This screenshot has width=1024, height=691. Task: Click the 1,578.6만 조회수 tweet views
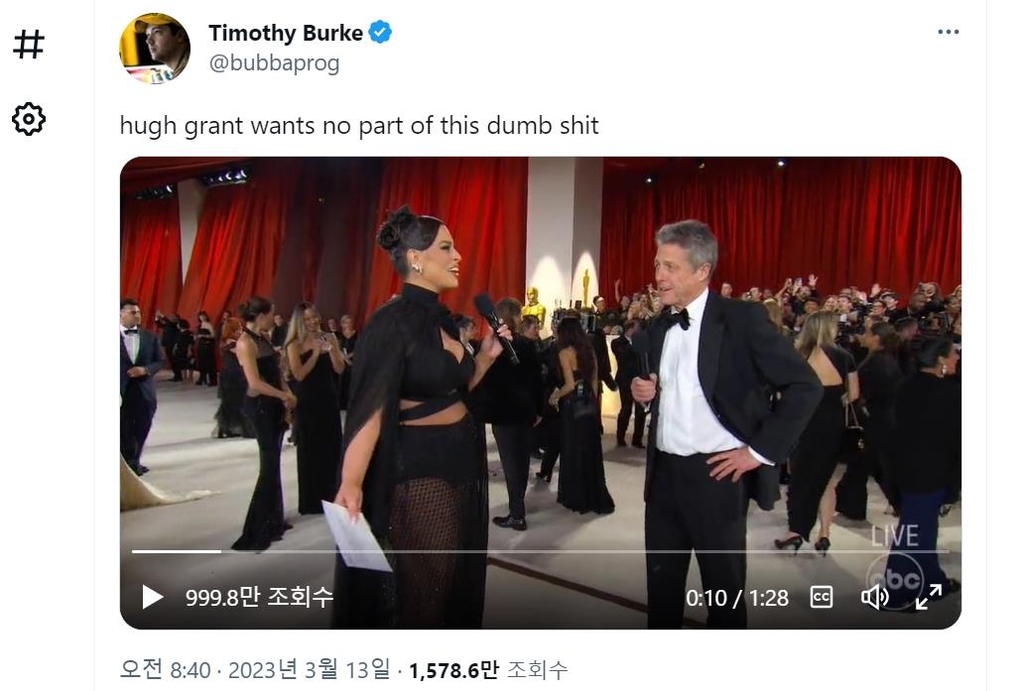click(x=488, y=670)
